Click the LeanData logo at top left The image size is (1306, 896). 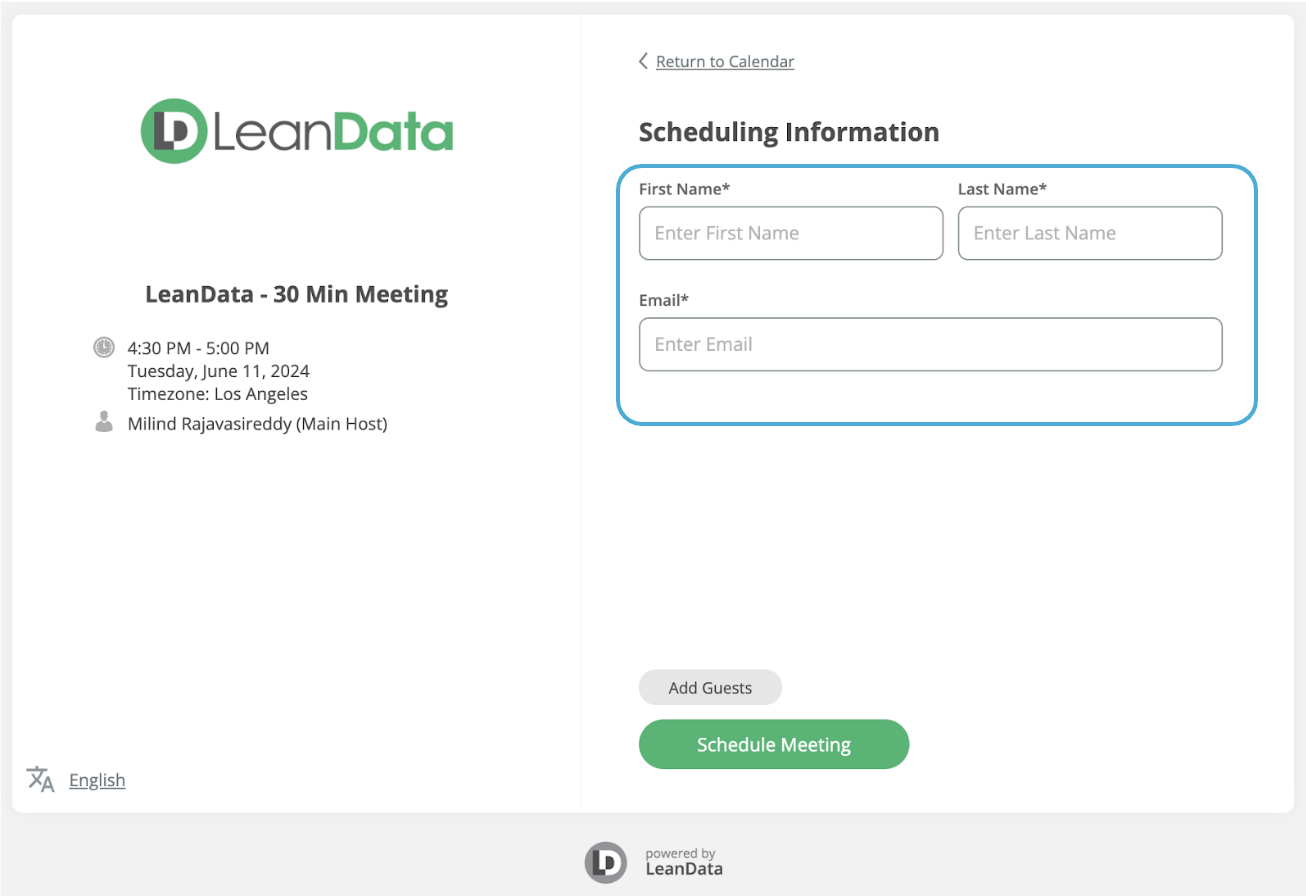[x=297, y=131]
